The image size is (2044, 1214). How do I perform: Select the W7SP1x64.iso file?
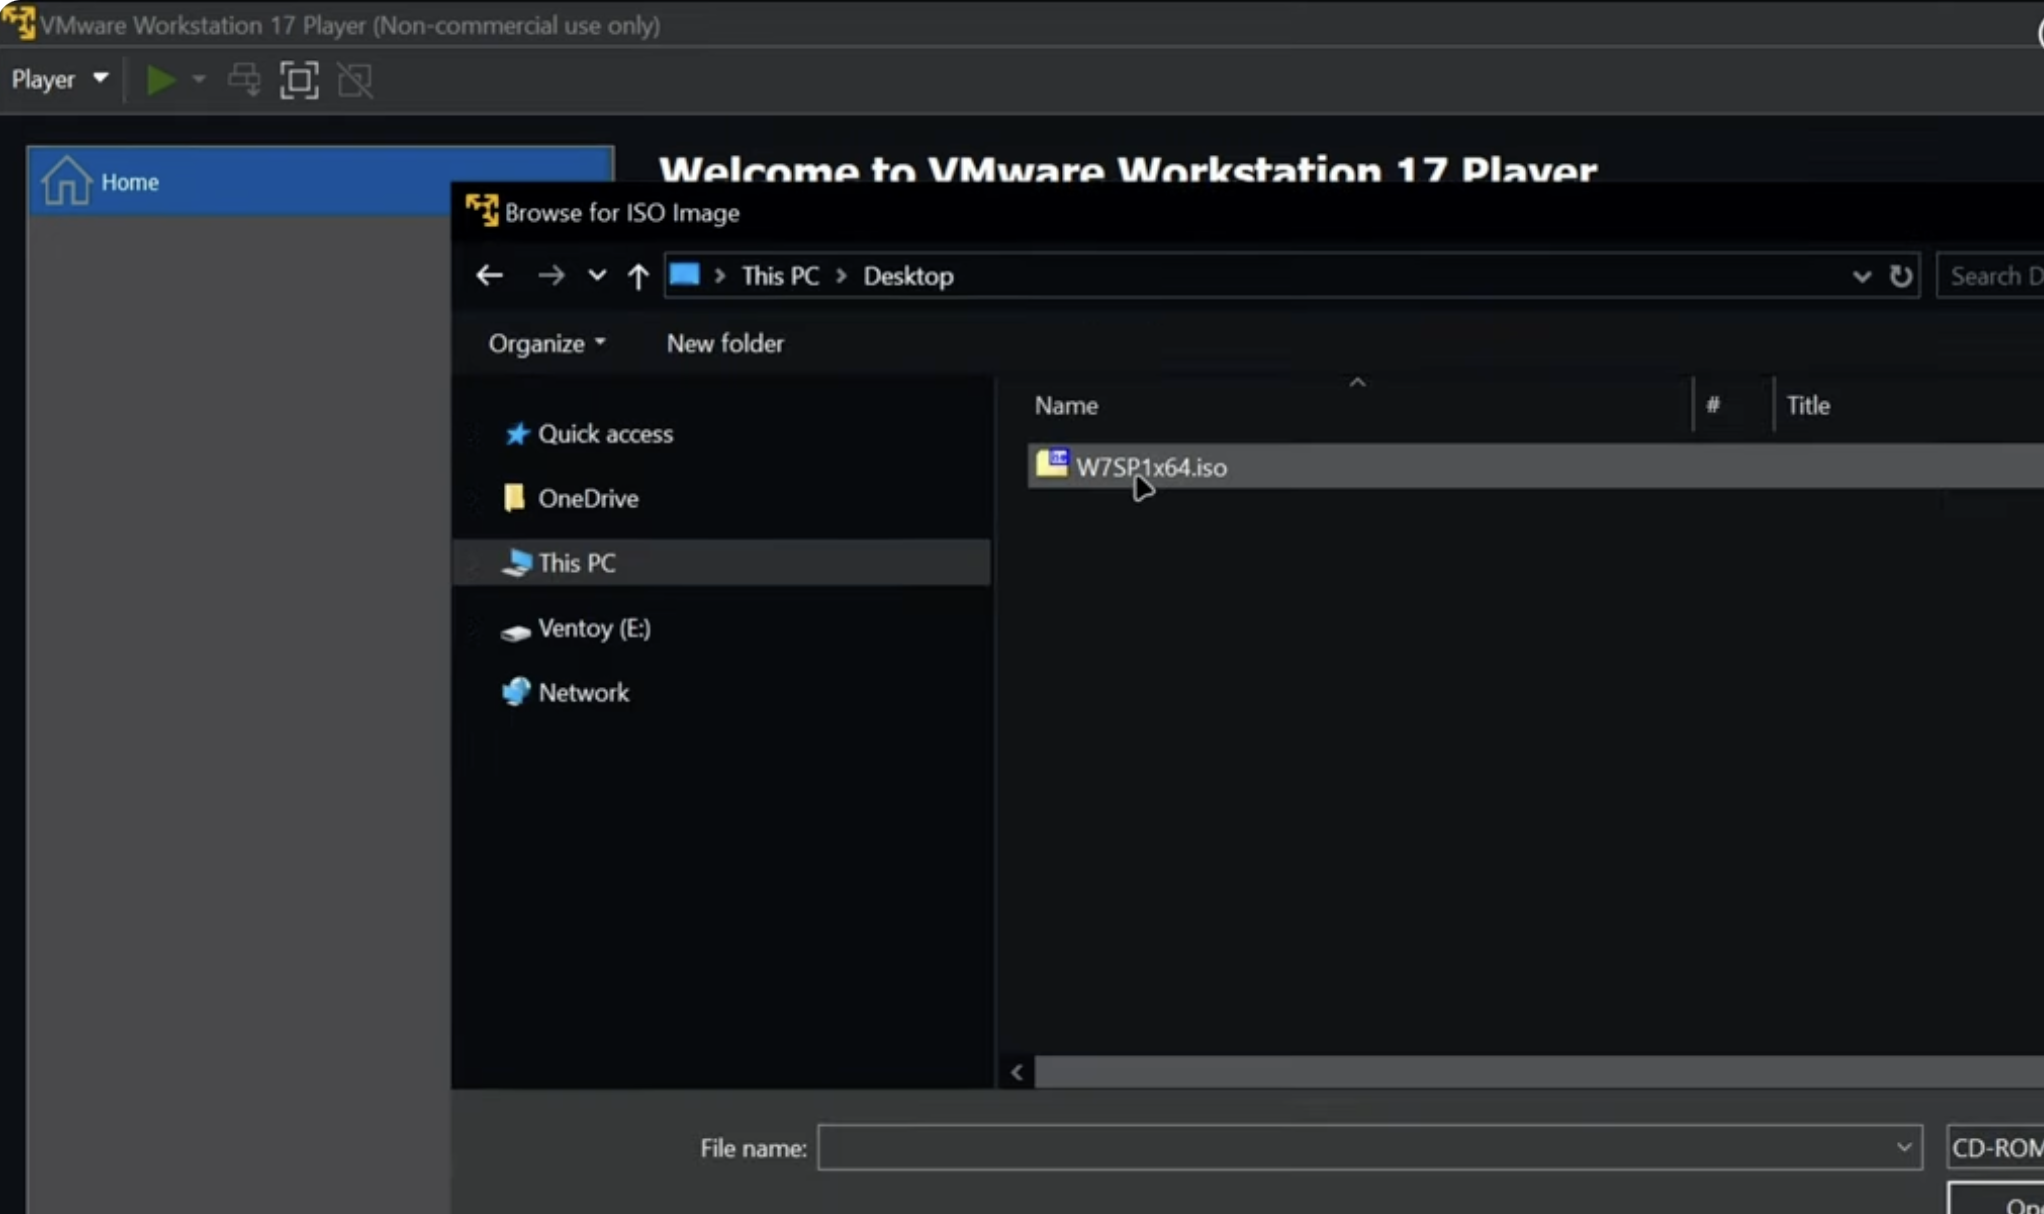[x=1535, y=466]
